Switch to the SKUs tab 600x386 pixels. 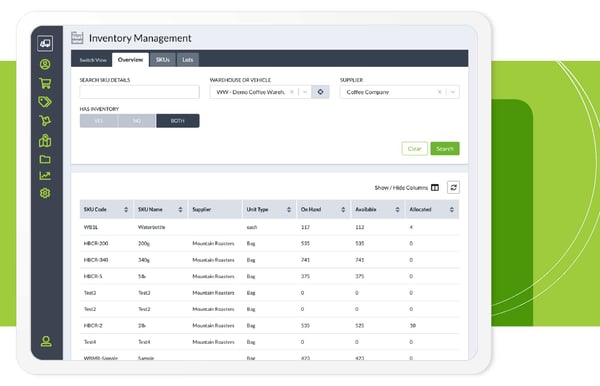tap(163, 60)
